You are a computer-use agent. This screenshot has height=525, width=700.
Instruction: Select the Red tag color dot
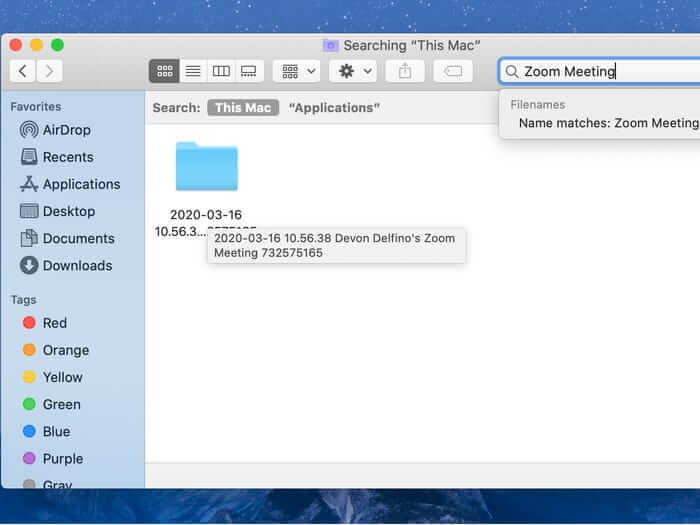click(x=29, y=323)
